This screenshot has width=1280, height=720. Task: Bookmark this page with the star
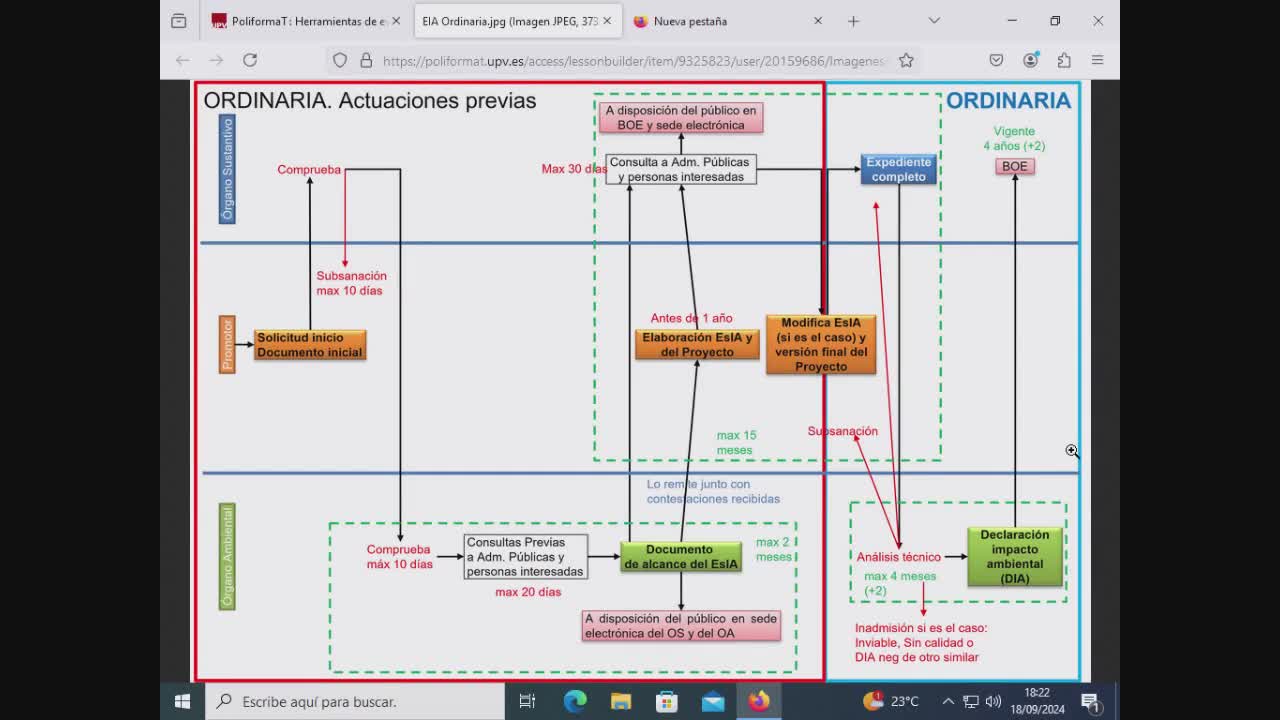point(906,60)
